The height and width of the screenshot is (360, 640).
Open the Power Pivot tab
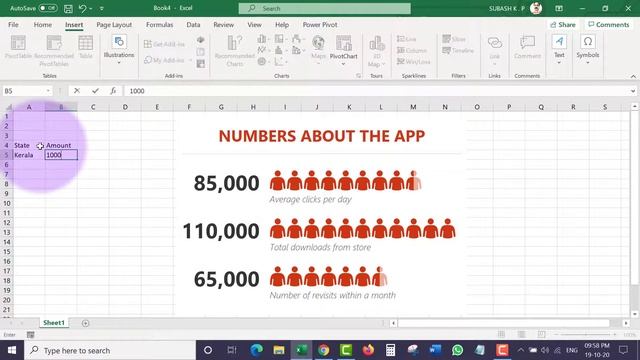(x=320, y=24)
